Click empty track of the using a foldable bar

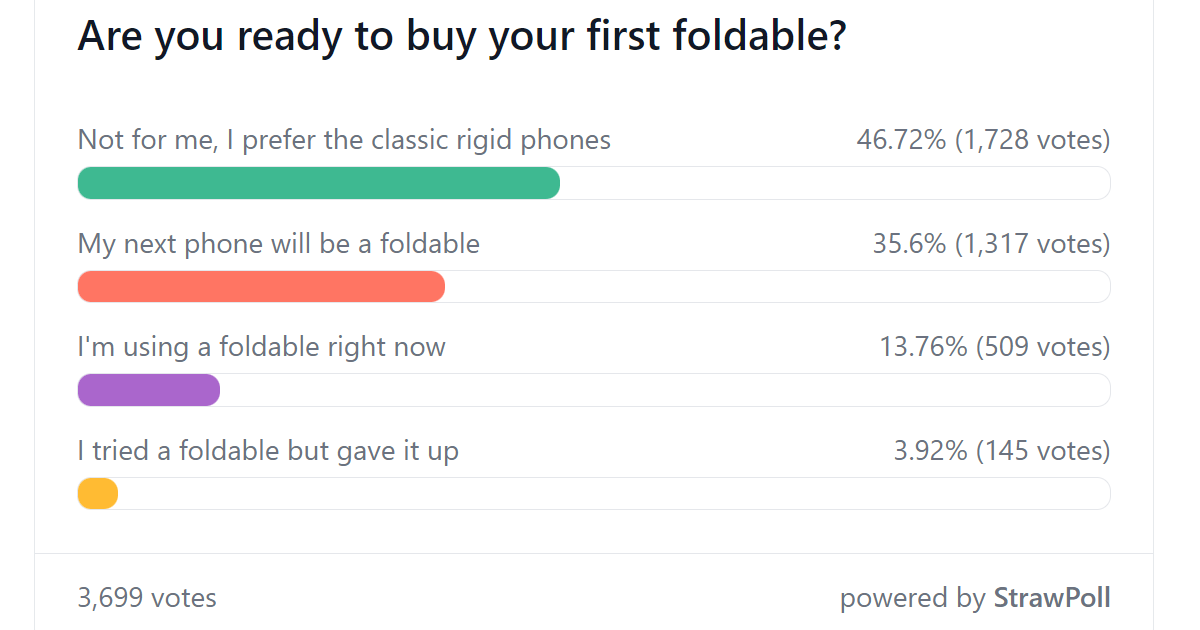(x=665, y=390)
